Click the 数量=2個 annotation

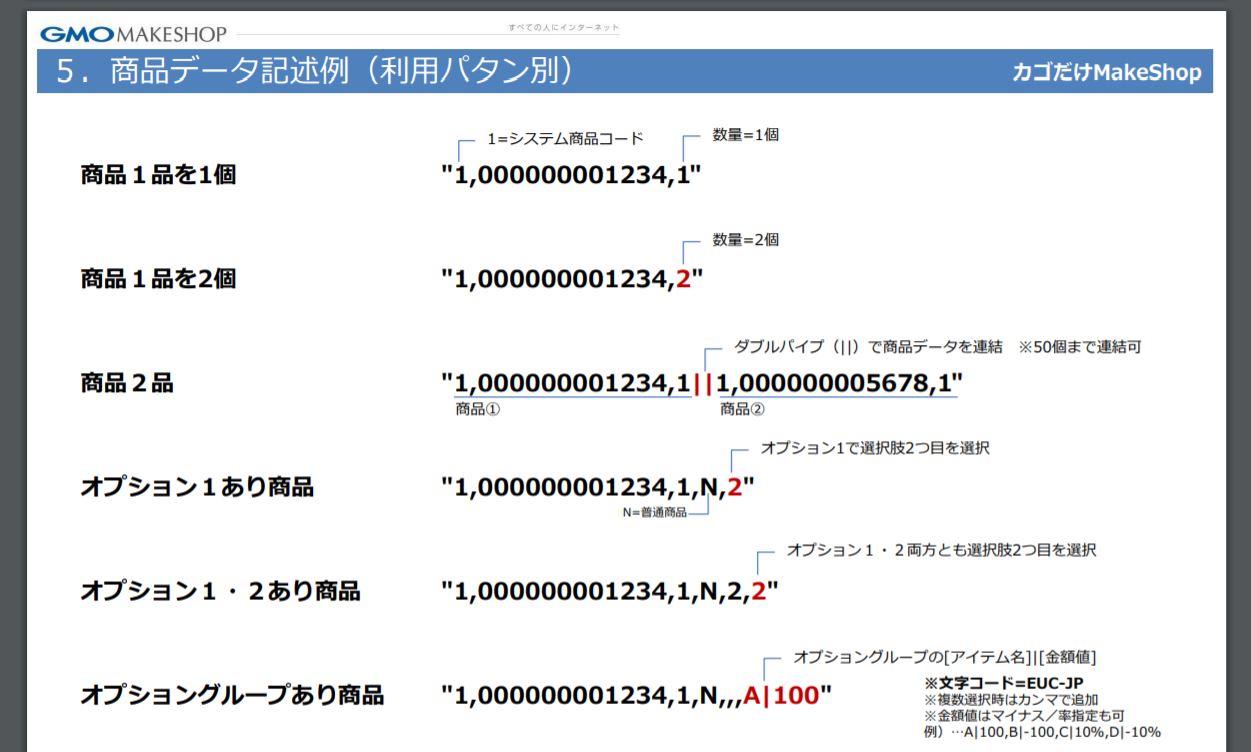(x=745, y=239)
